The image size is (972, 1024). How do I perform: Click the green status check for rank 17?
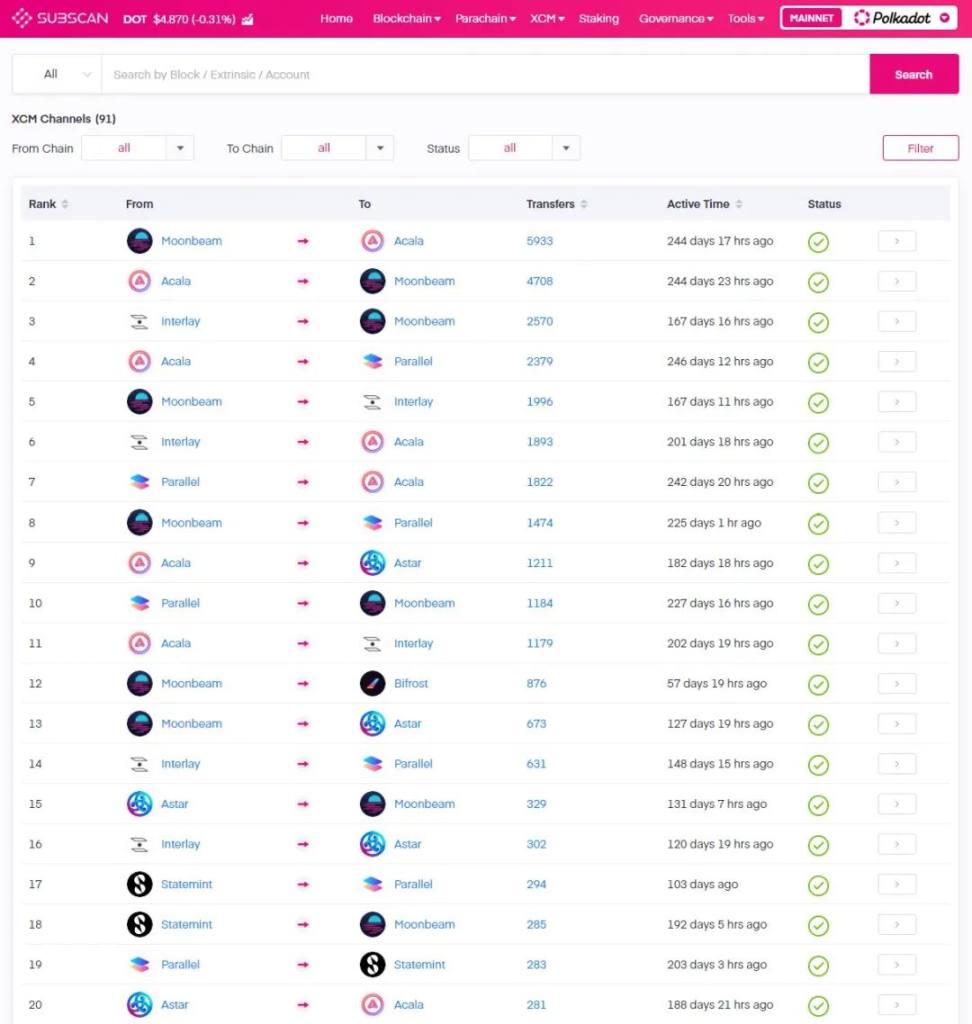tap(818, 886)
